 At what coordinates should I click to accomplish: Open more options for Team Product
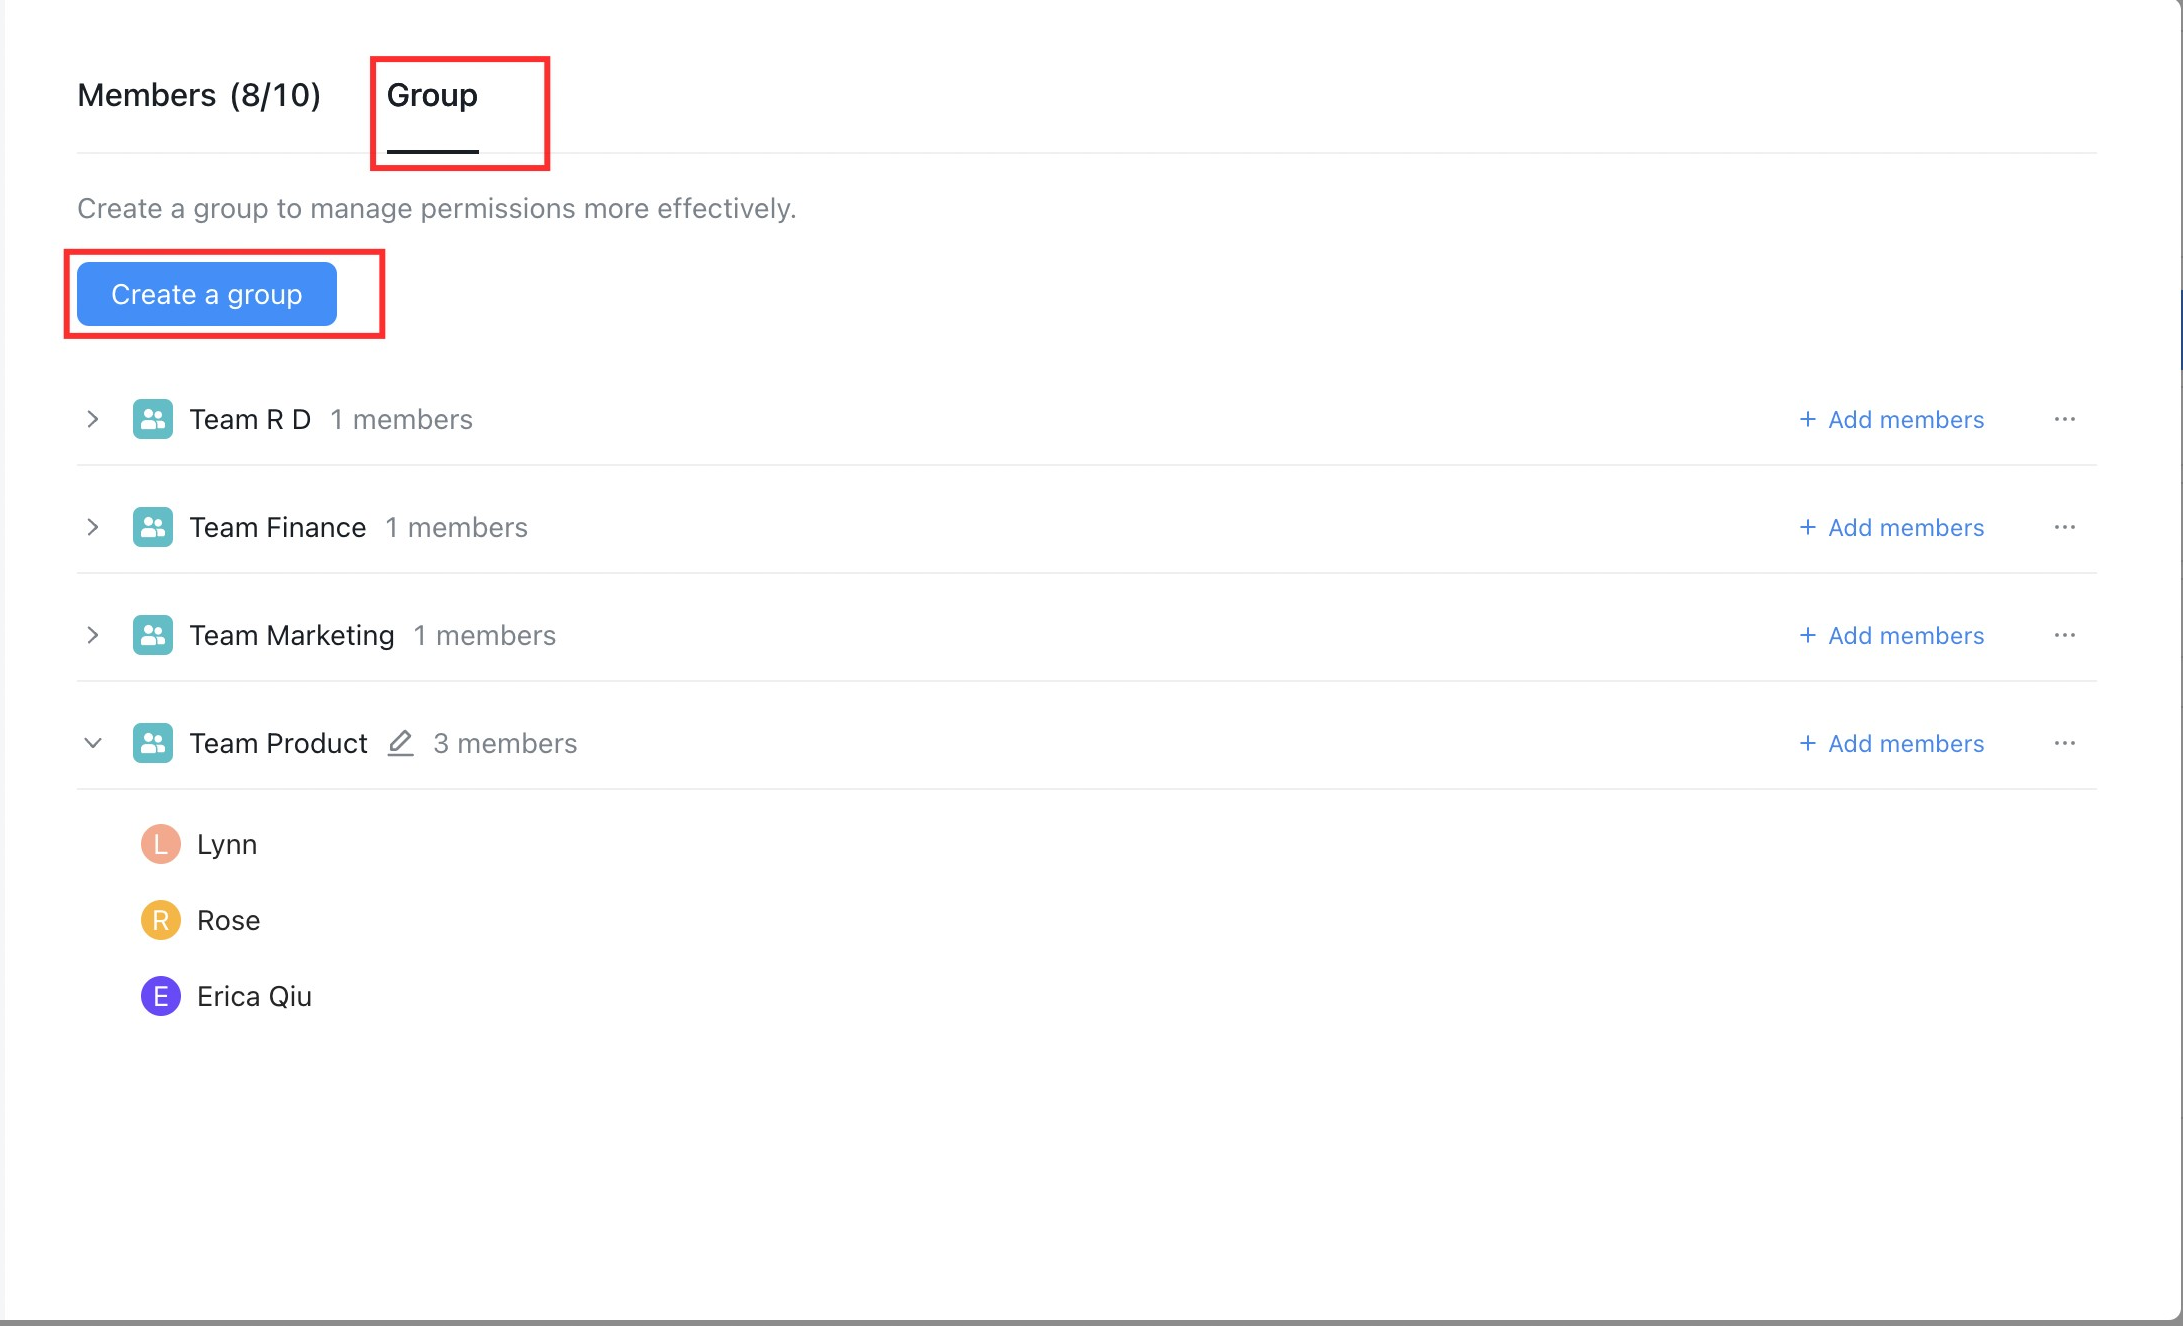coord(2065,743)
